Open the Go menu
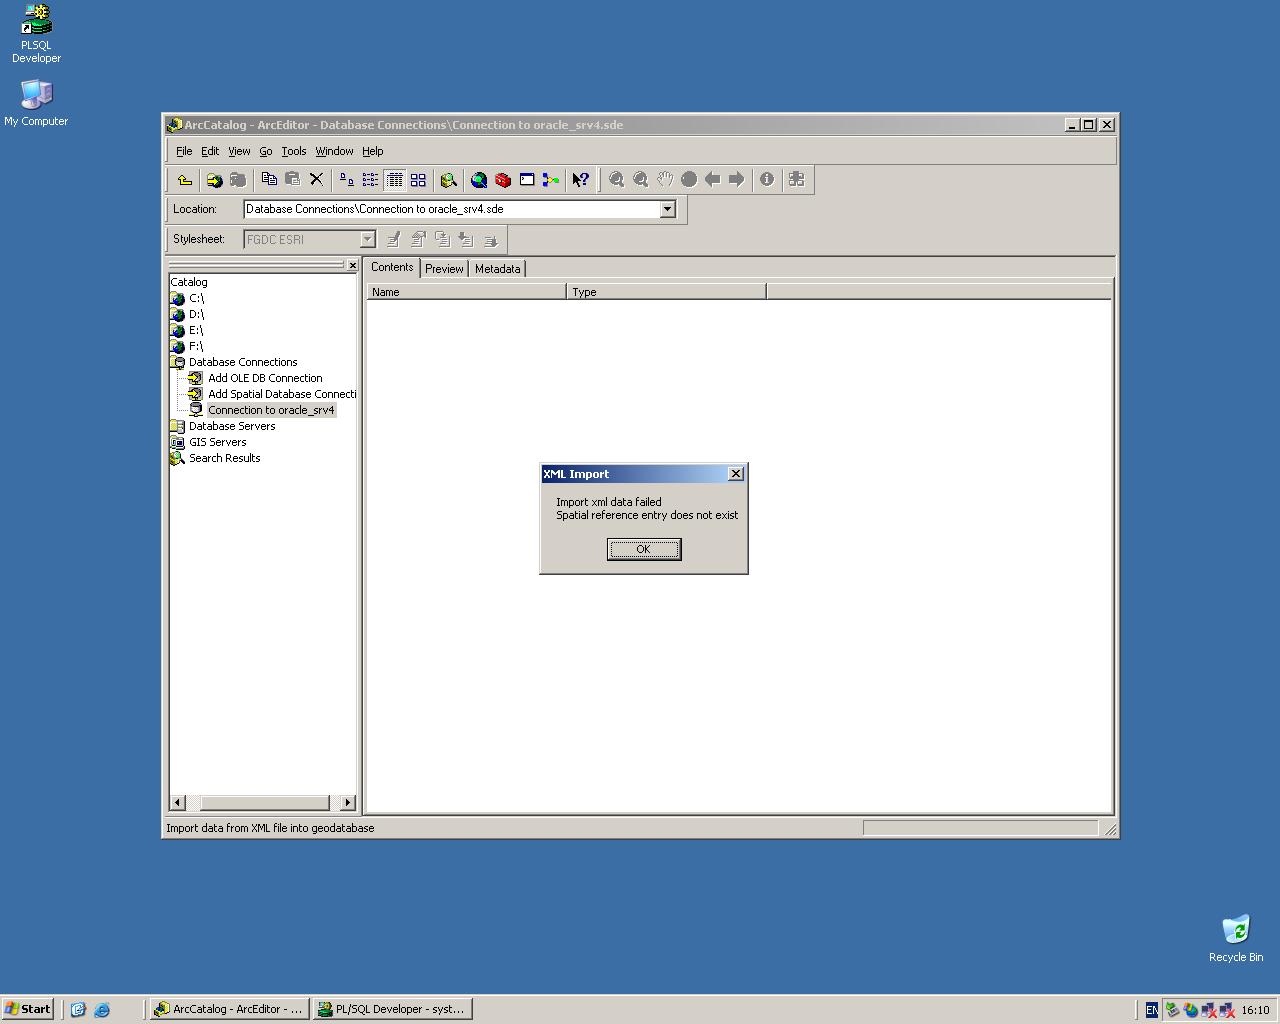The height and width of the screenshot is (1024, 1280). point(266,151)
